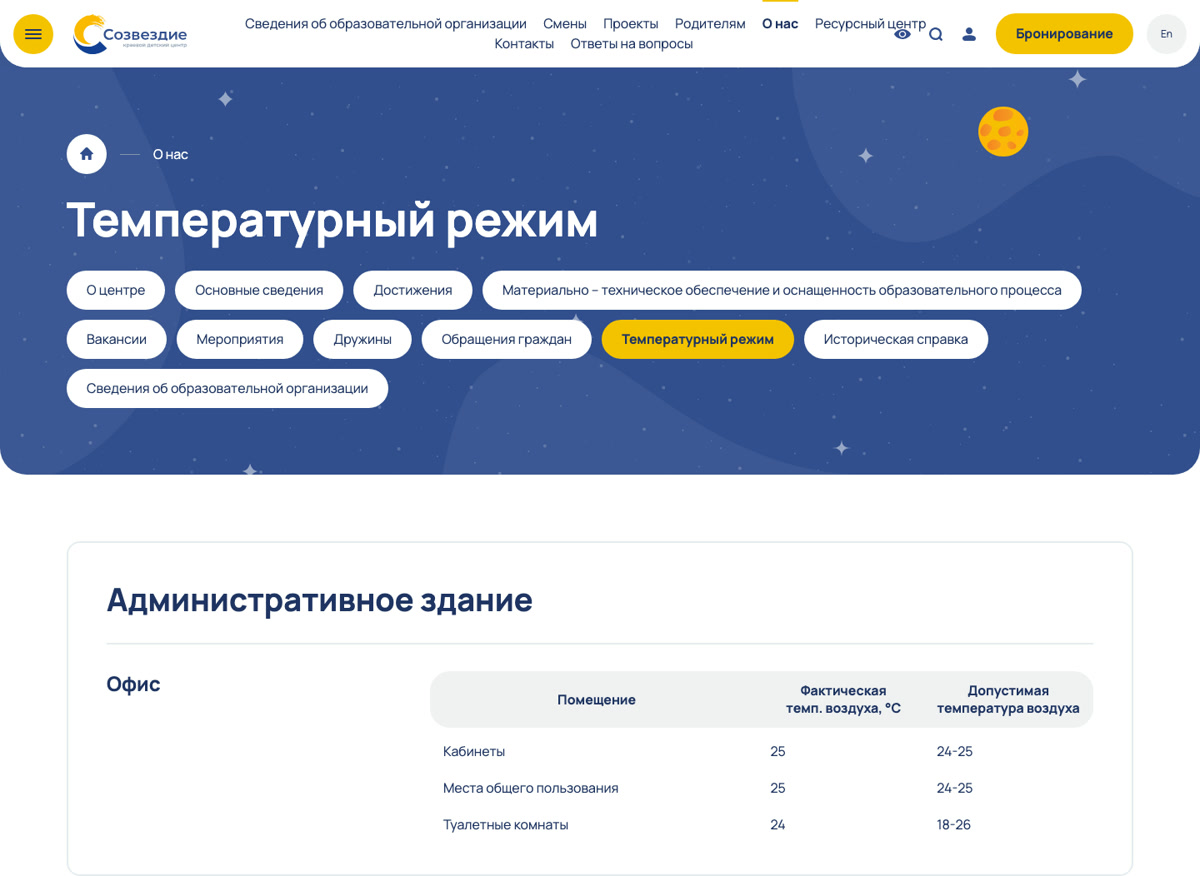Click the Созвездие logo
This screenshot has height=876, width=1200.
130,34
